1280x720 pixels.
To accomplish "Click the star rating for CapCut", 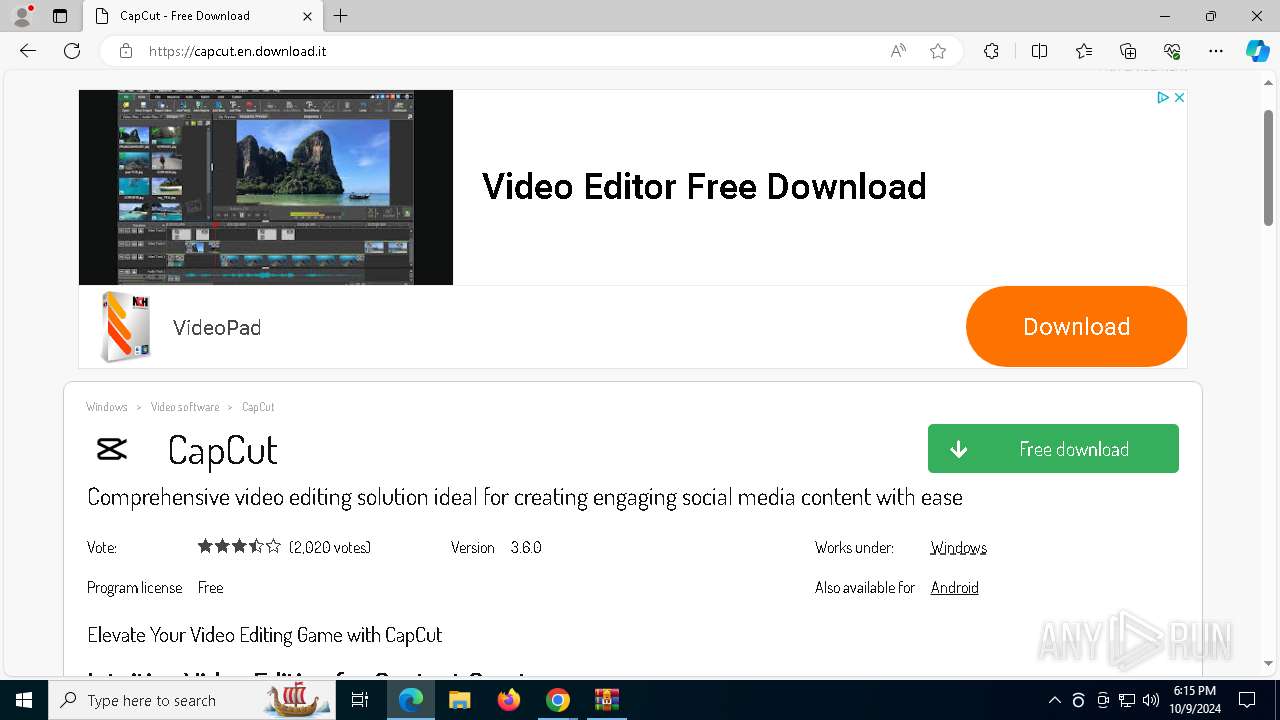I will 239,547.
